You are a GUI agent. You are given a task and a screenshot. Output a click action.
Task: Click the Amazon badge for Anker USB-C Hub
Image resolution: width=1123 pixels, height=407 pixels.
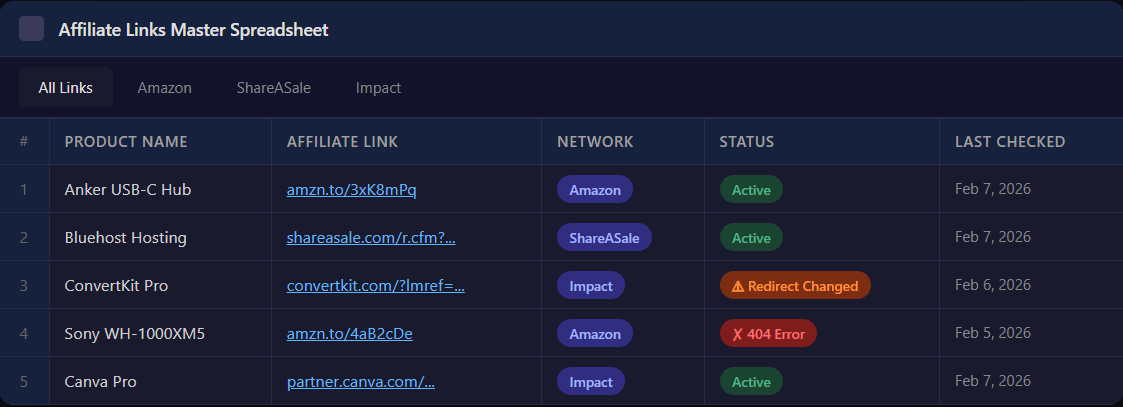(595, 189)
